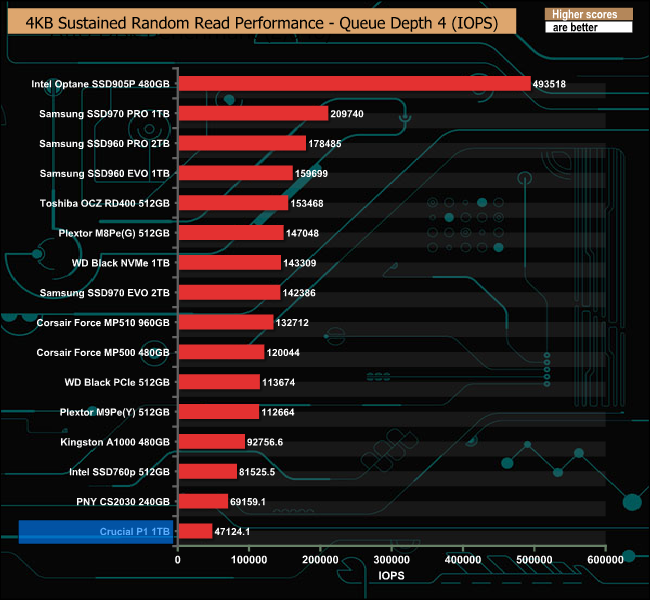This screenshot has width=650, height=600.
Task: Select the 'WD Black NVMe 1TB' label
Action: tap(121, 263)
